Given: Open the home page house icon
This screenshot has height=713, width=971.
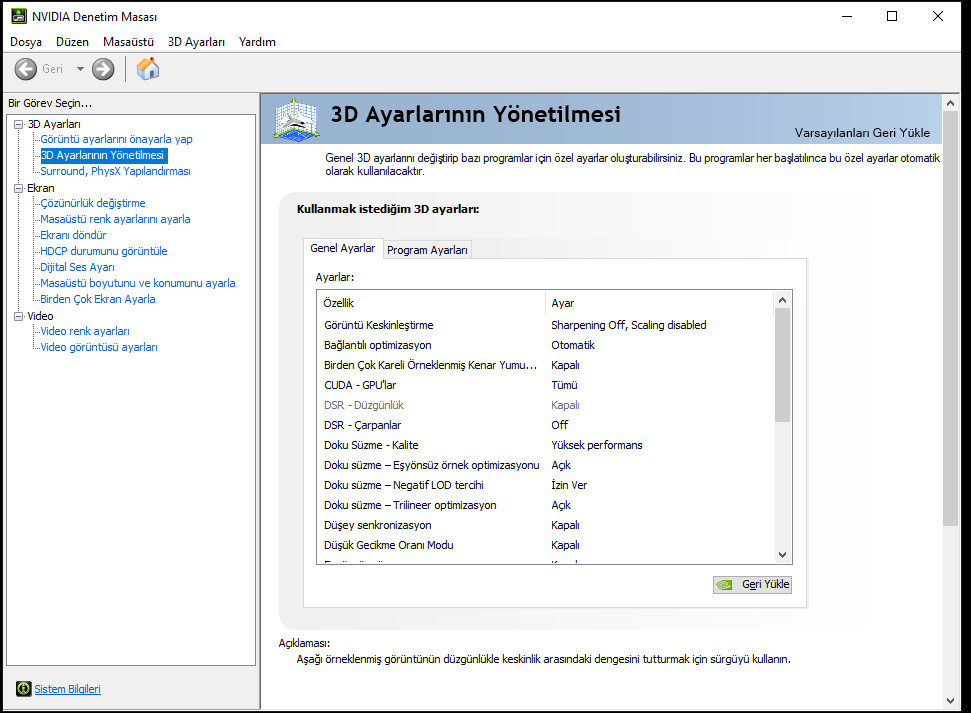Looking at the screenshot, I should 148,69.
